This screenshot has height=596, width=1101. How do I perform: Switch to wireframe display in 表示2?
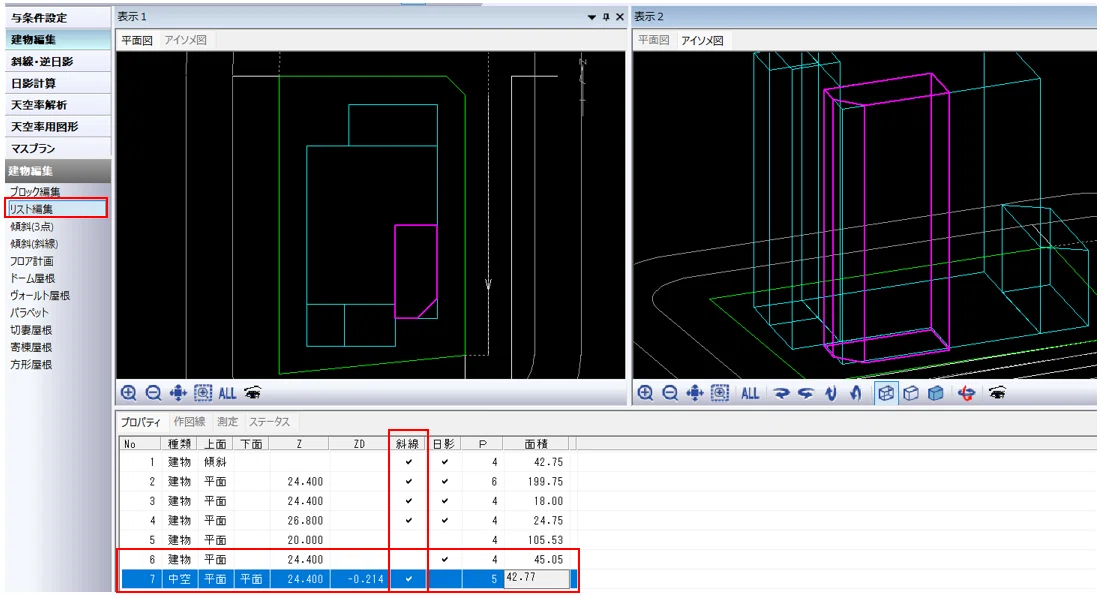(886, 393)
